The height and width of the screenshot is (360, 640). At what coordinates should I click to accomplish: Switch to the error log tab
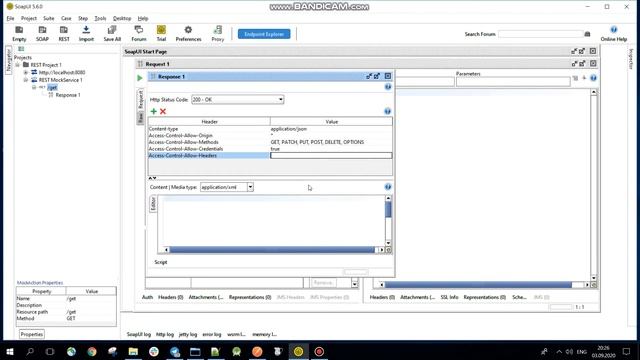[212, 334]
